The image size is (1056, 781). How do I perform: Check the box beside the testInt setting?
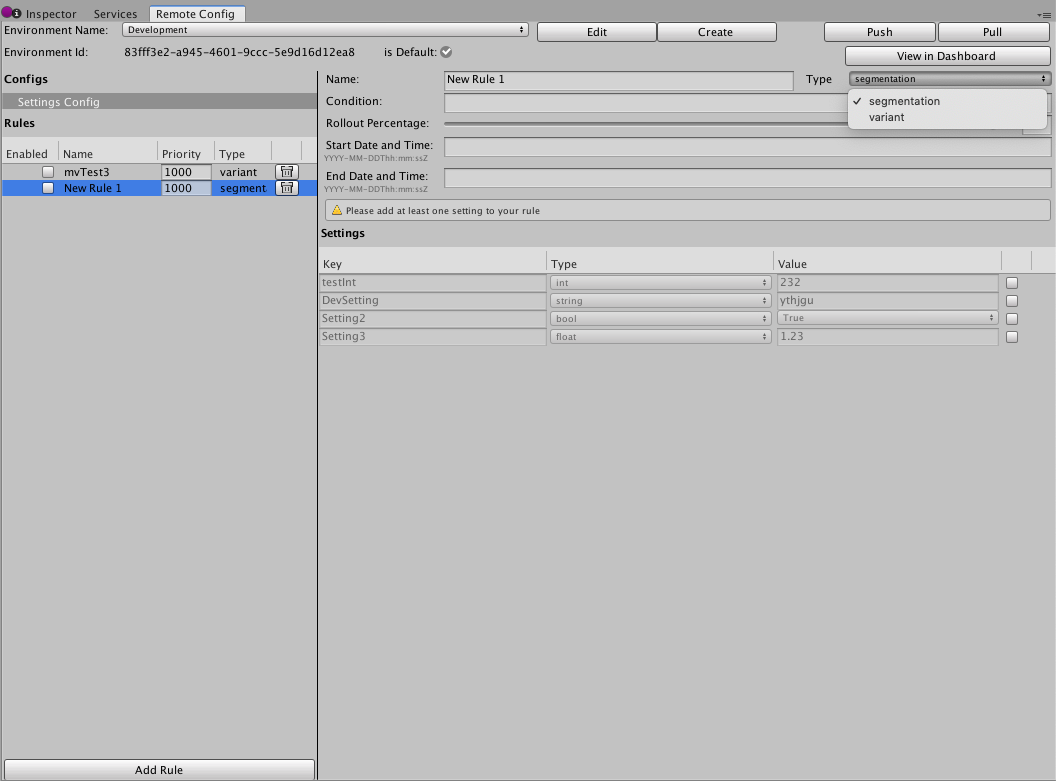[x=1011, y=282]
